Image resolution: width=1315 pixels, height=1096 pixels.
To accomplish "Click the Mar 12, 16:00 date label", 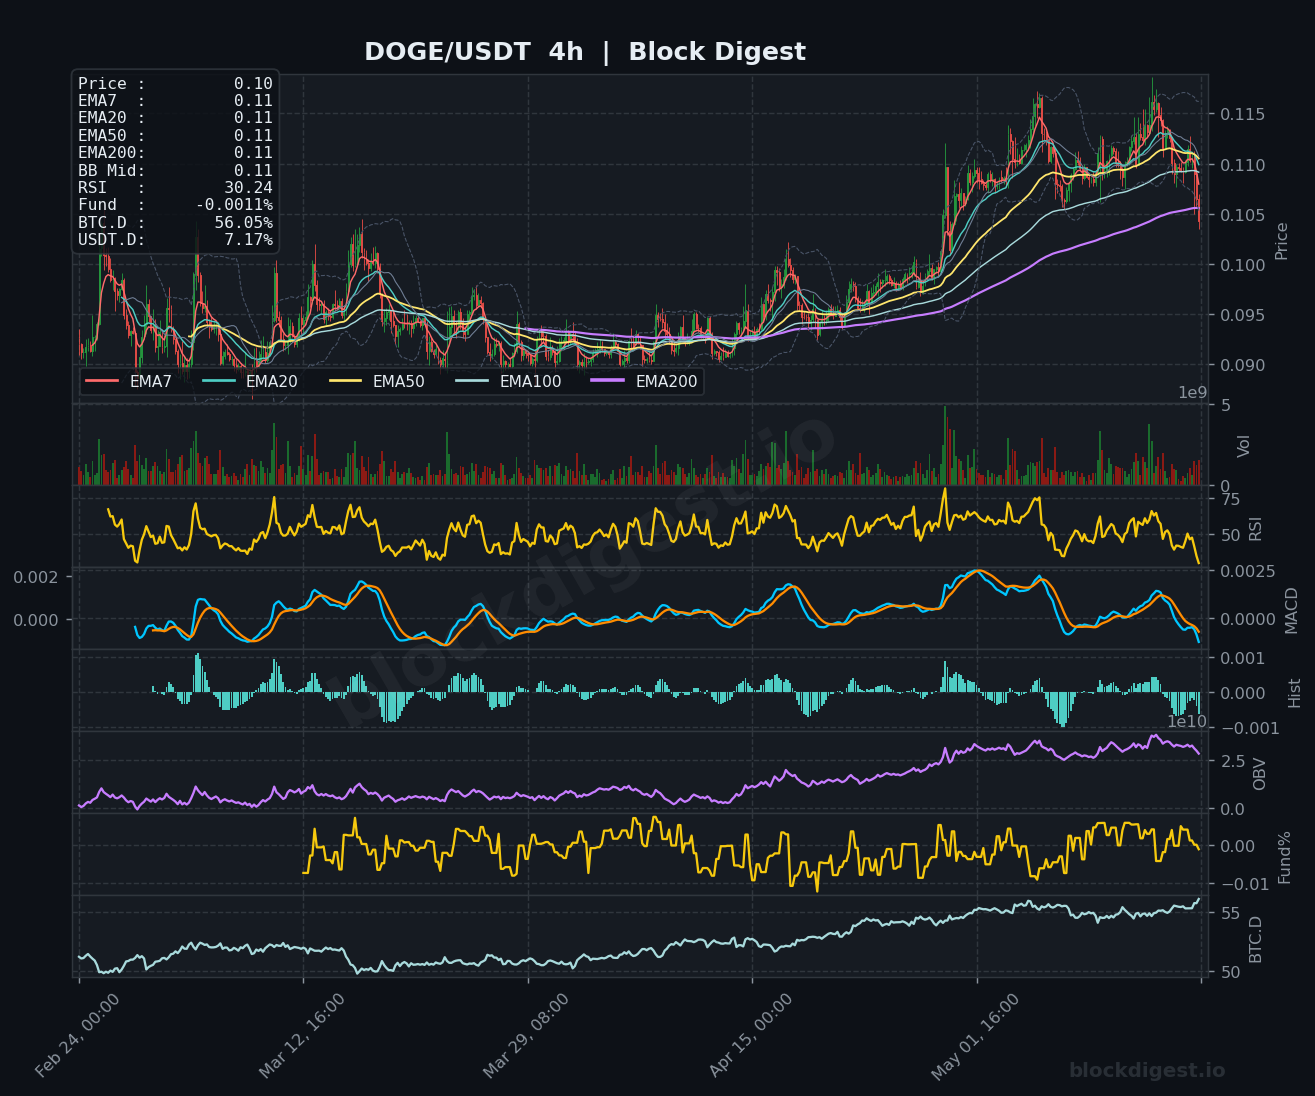I will pyautogui.click(x=302, y=1036).
